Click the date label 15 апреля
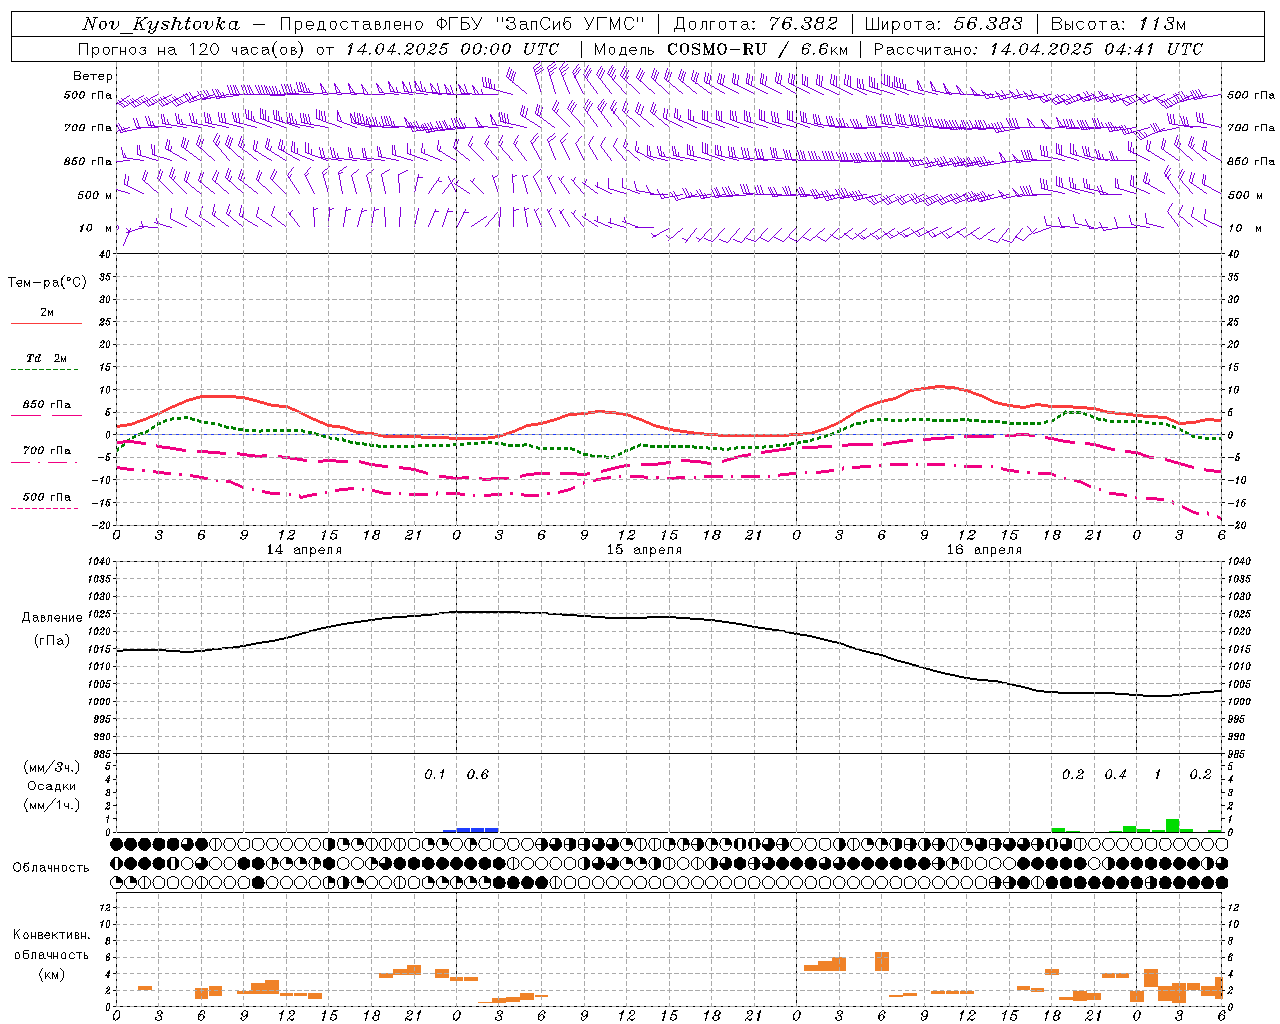The image size is (1280, 1024). [644, 550]
